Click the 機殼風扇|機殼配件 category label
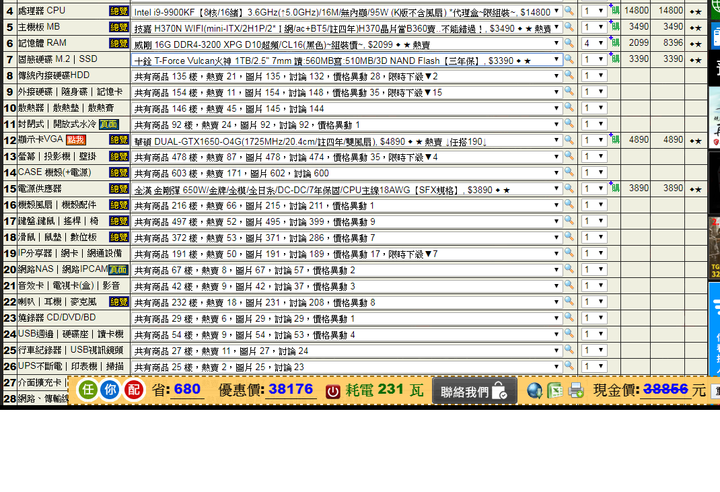Viewport: 720px width, 492px height. click(57, 204)
